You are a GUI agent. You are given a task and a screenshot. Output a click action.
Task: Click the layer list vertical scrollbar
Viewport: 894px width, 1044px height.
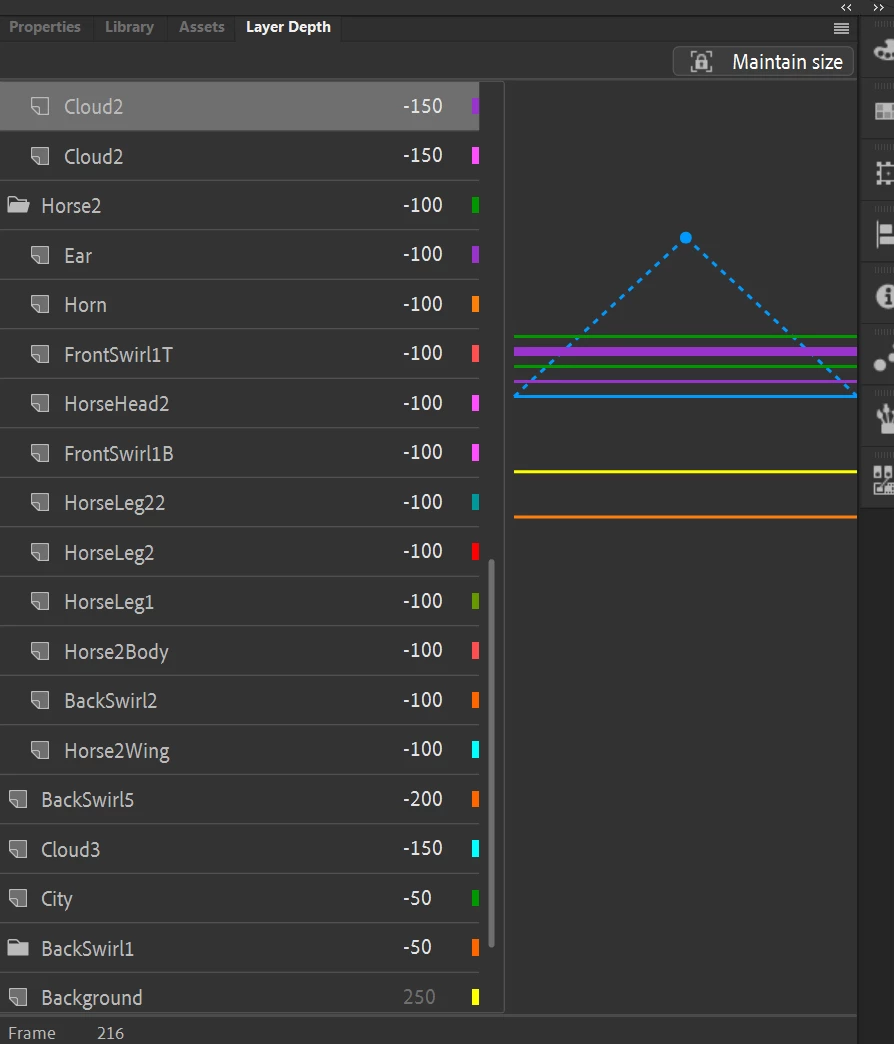coord(492,752)
